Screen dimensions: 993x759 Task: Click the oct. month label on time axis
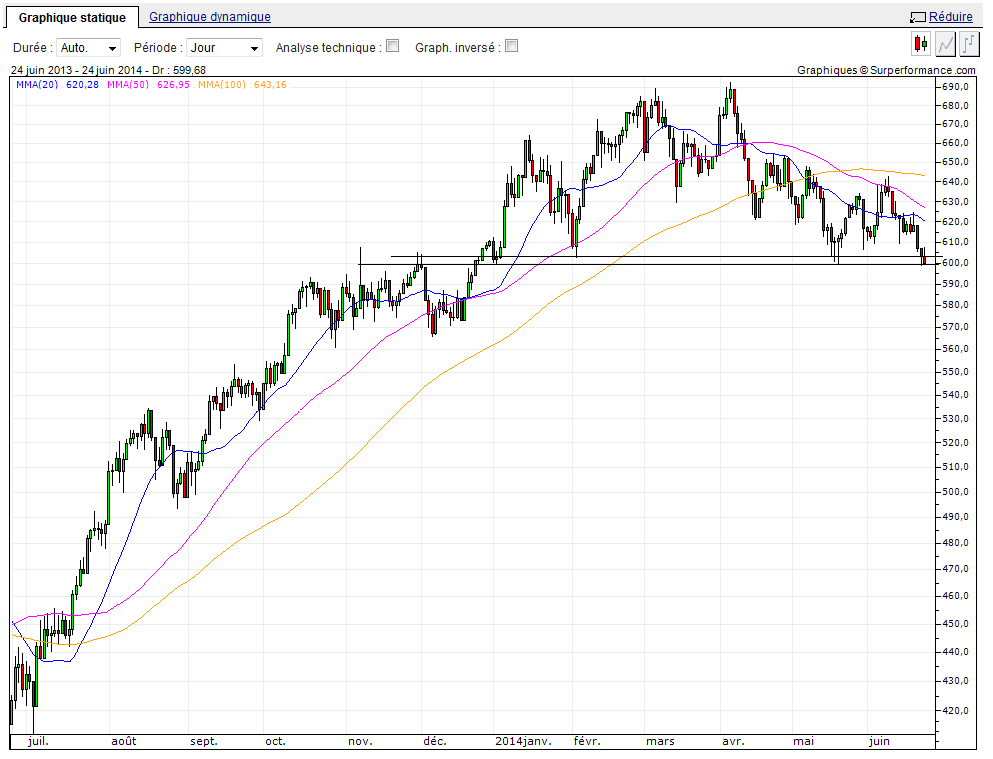275,741
